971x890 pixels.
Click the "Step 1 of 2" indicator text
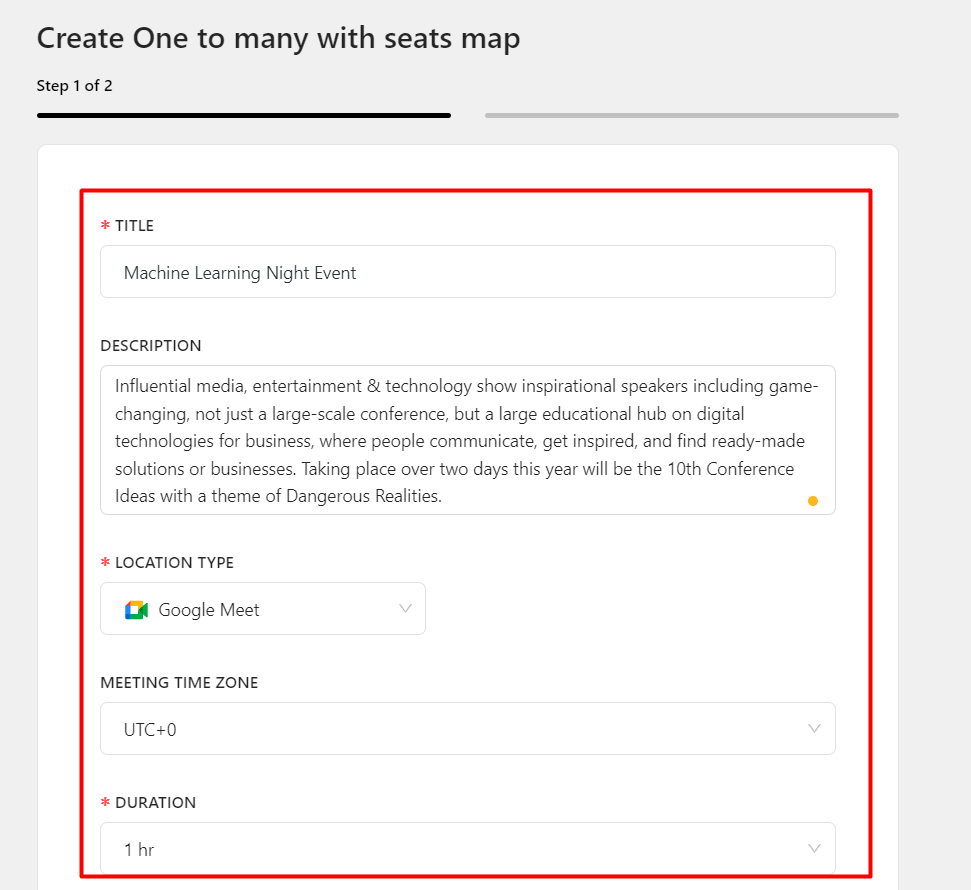[x=75, y=86]
